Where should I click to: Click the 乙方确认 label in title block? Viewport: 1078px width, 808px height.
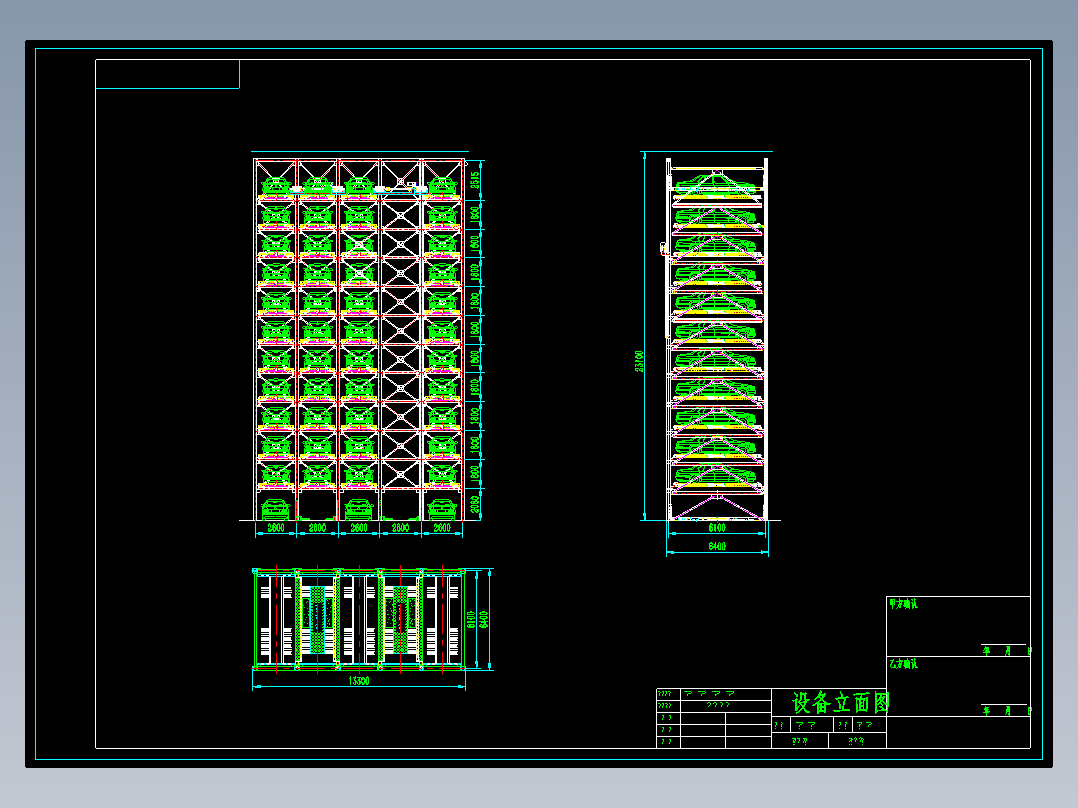pyautogui.click(x=903, y=664)
